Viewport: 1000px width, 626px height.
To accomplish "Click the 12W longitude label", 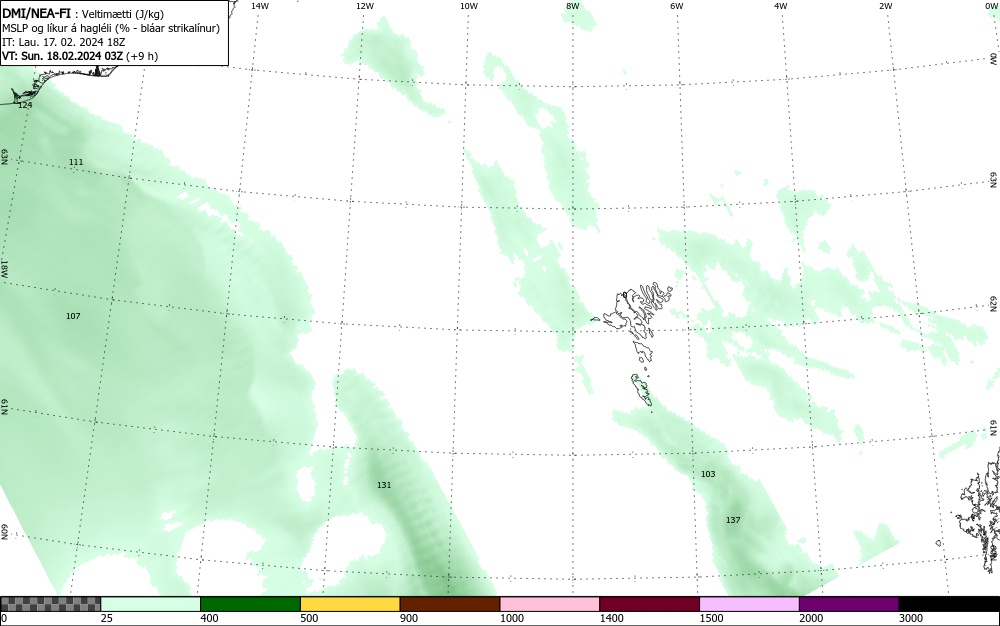I will 365,6.
